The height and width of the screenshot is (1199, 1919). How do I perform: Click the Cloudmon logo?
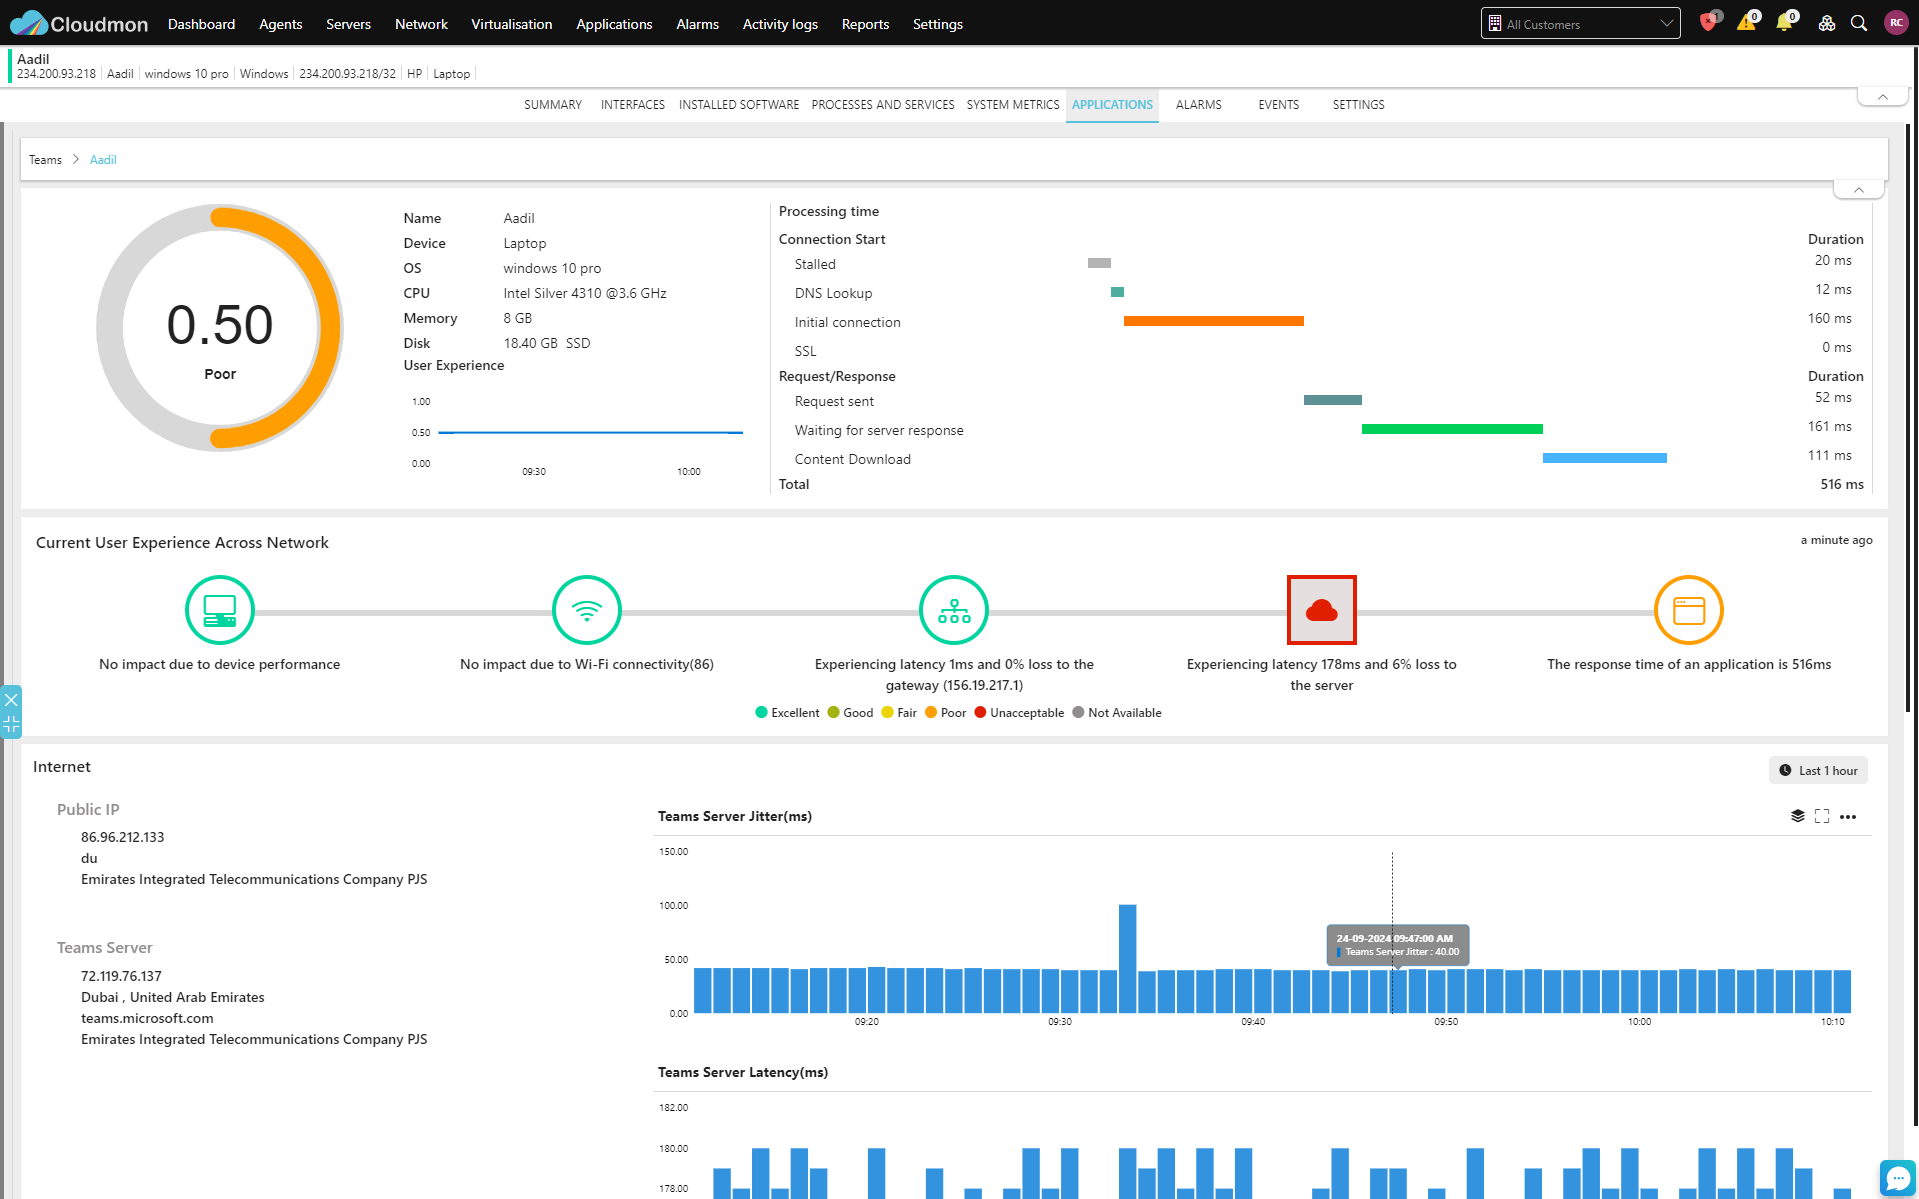pos(79,23)
